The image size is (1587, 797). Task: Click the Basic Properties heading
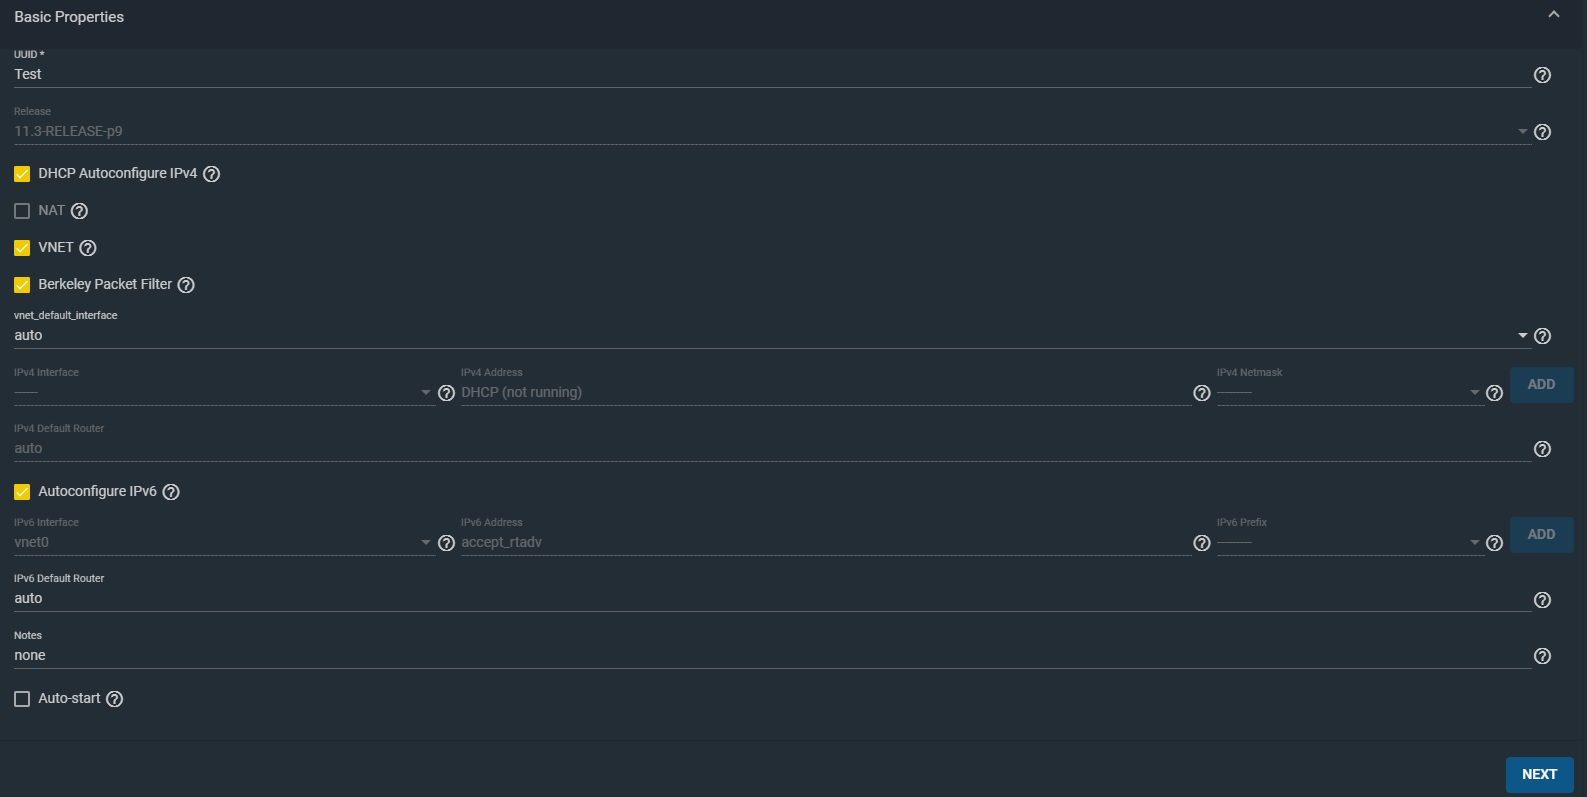point(69,17)
